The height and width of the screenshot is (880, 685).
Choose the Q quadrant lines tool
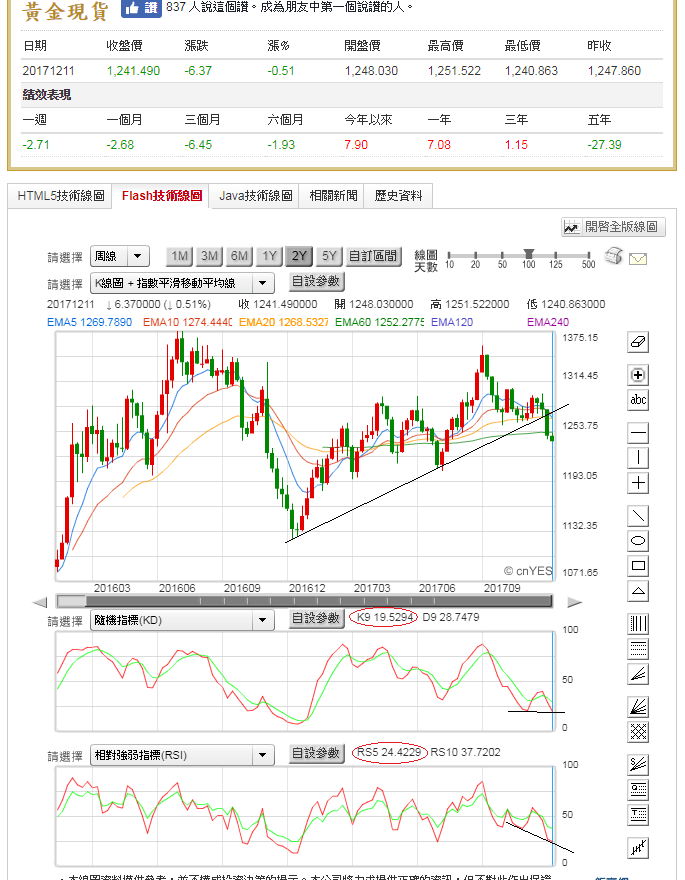(638, 790)
